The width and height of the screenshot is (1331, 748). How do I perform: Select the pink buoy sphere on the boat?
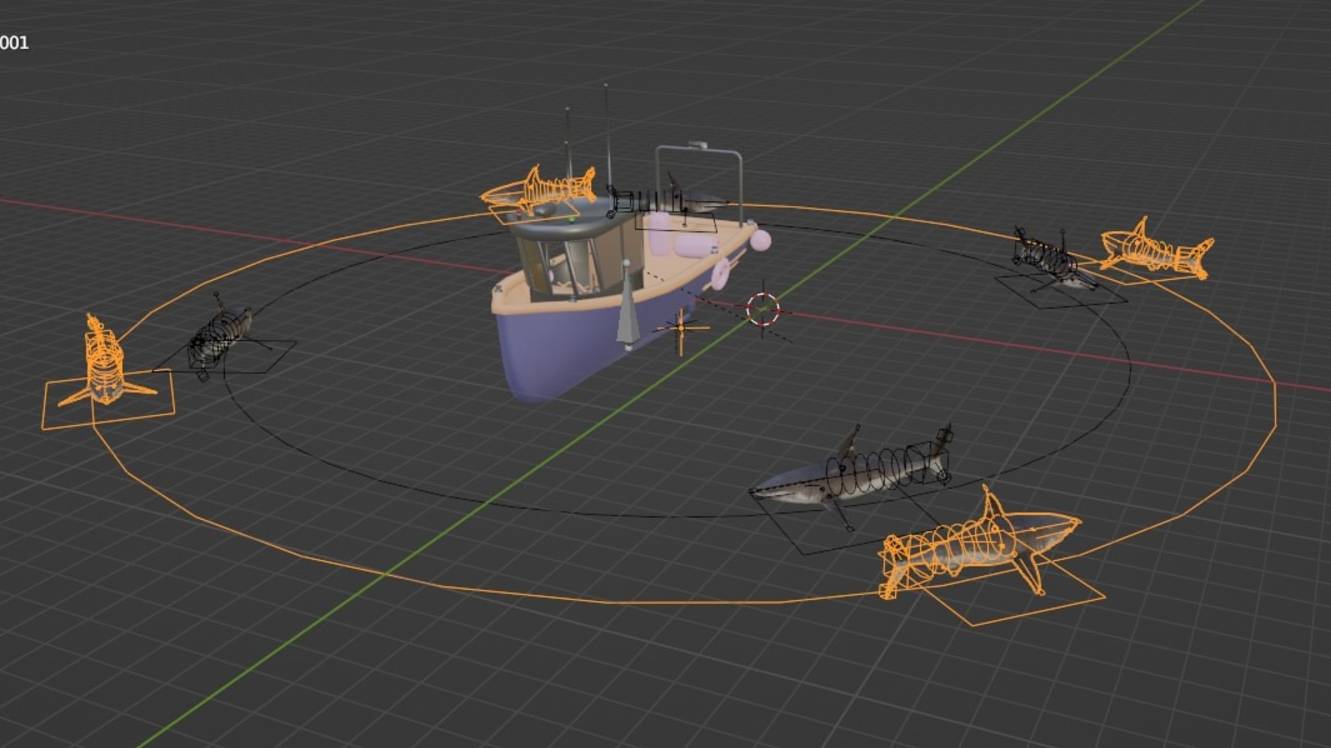[x=761, y=240]
